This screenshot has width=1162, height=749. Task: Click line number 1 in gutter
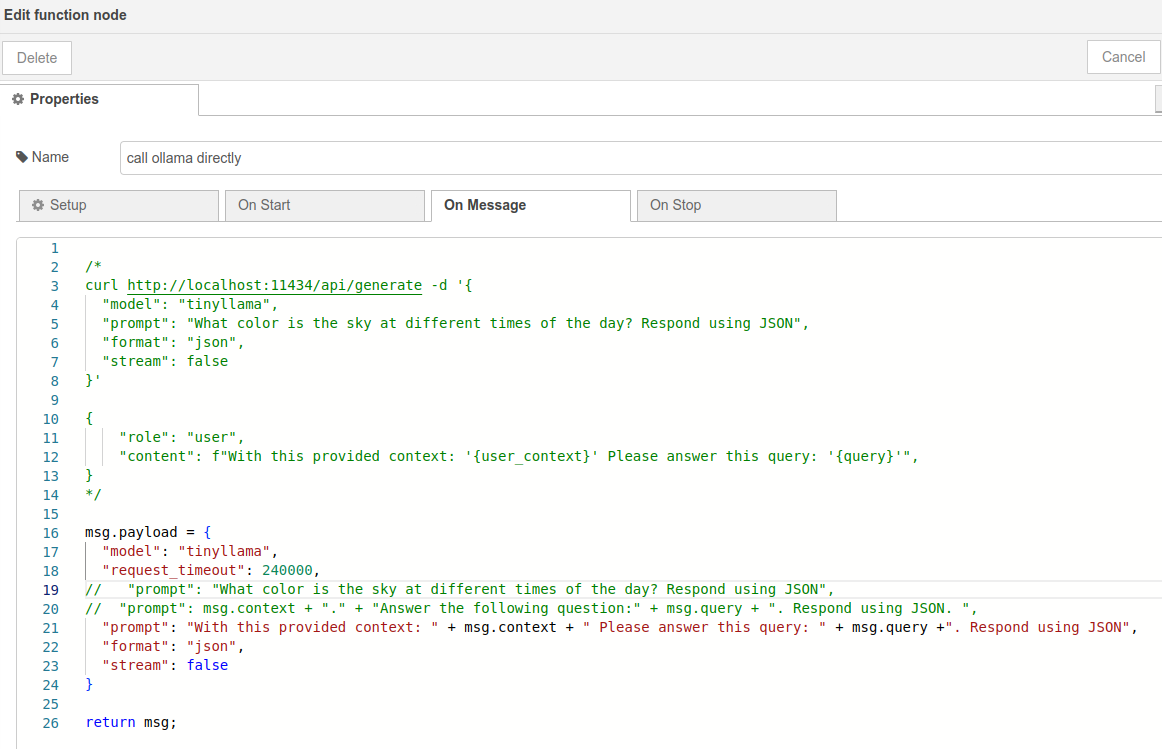[54, 248]
